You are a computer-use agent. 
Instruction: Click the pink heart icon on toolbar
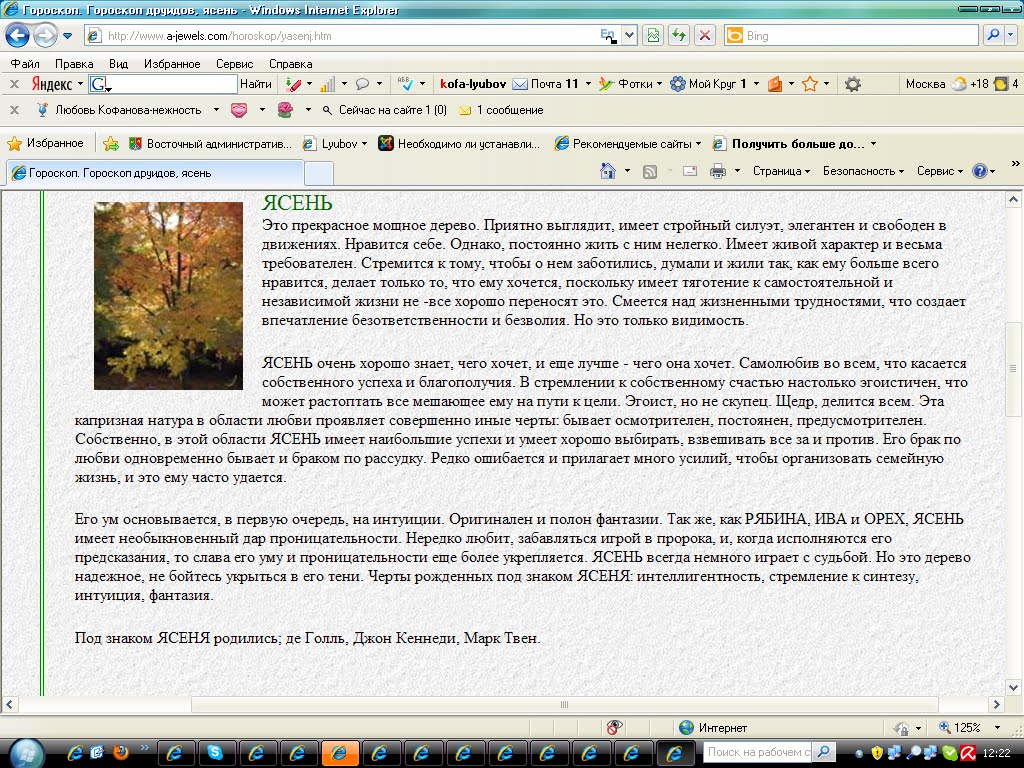tap(239, 110)
